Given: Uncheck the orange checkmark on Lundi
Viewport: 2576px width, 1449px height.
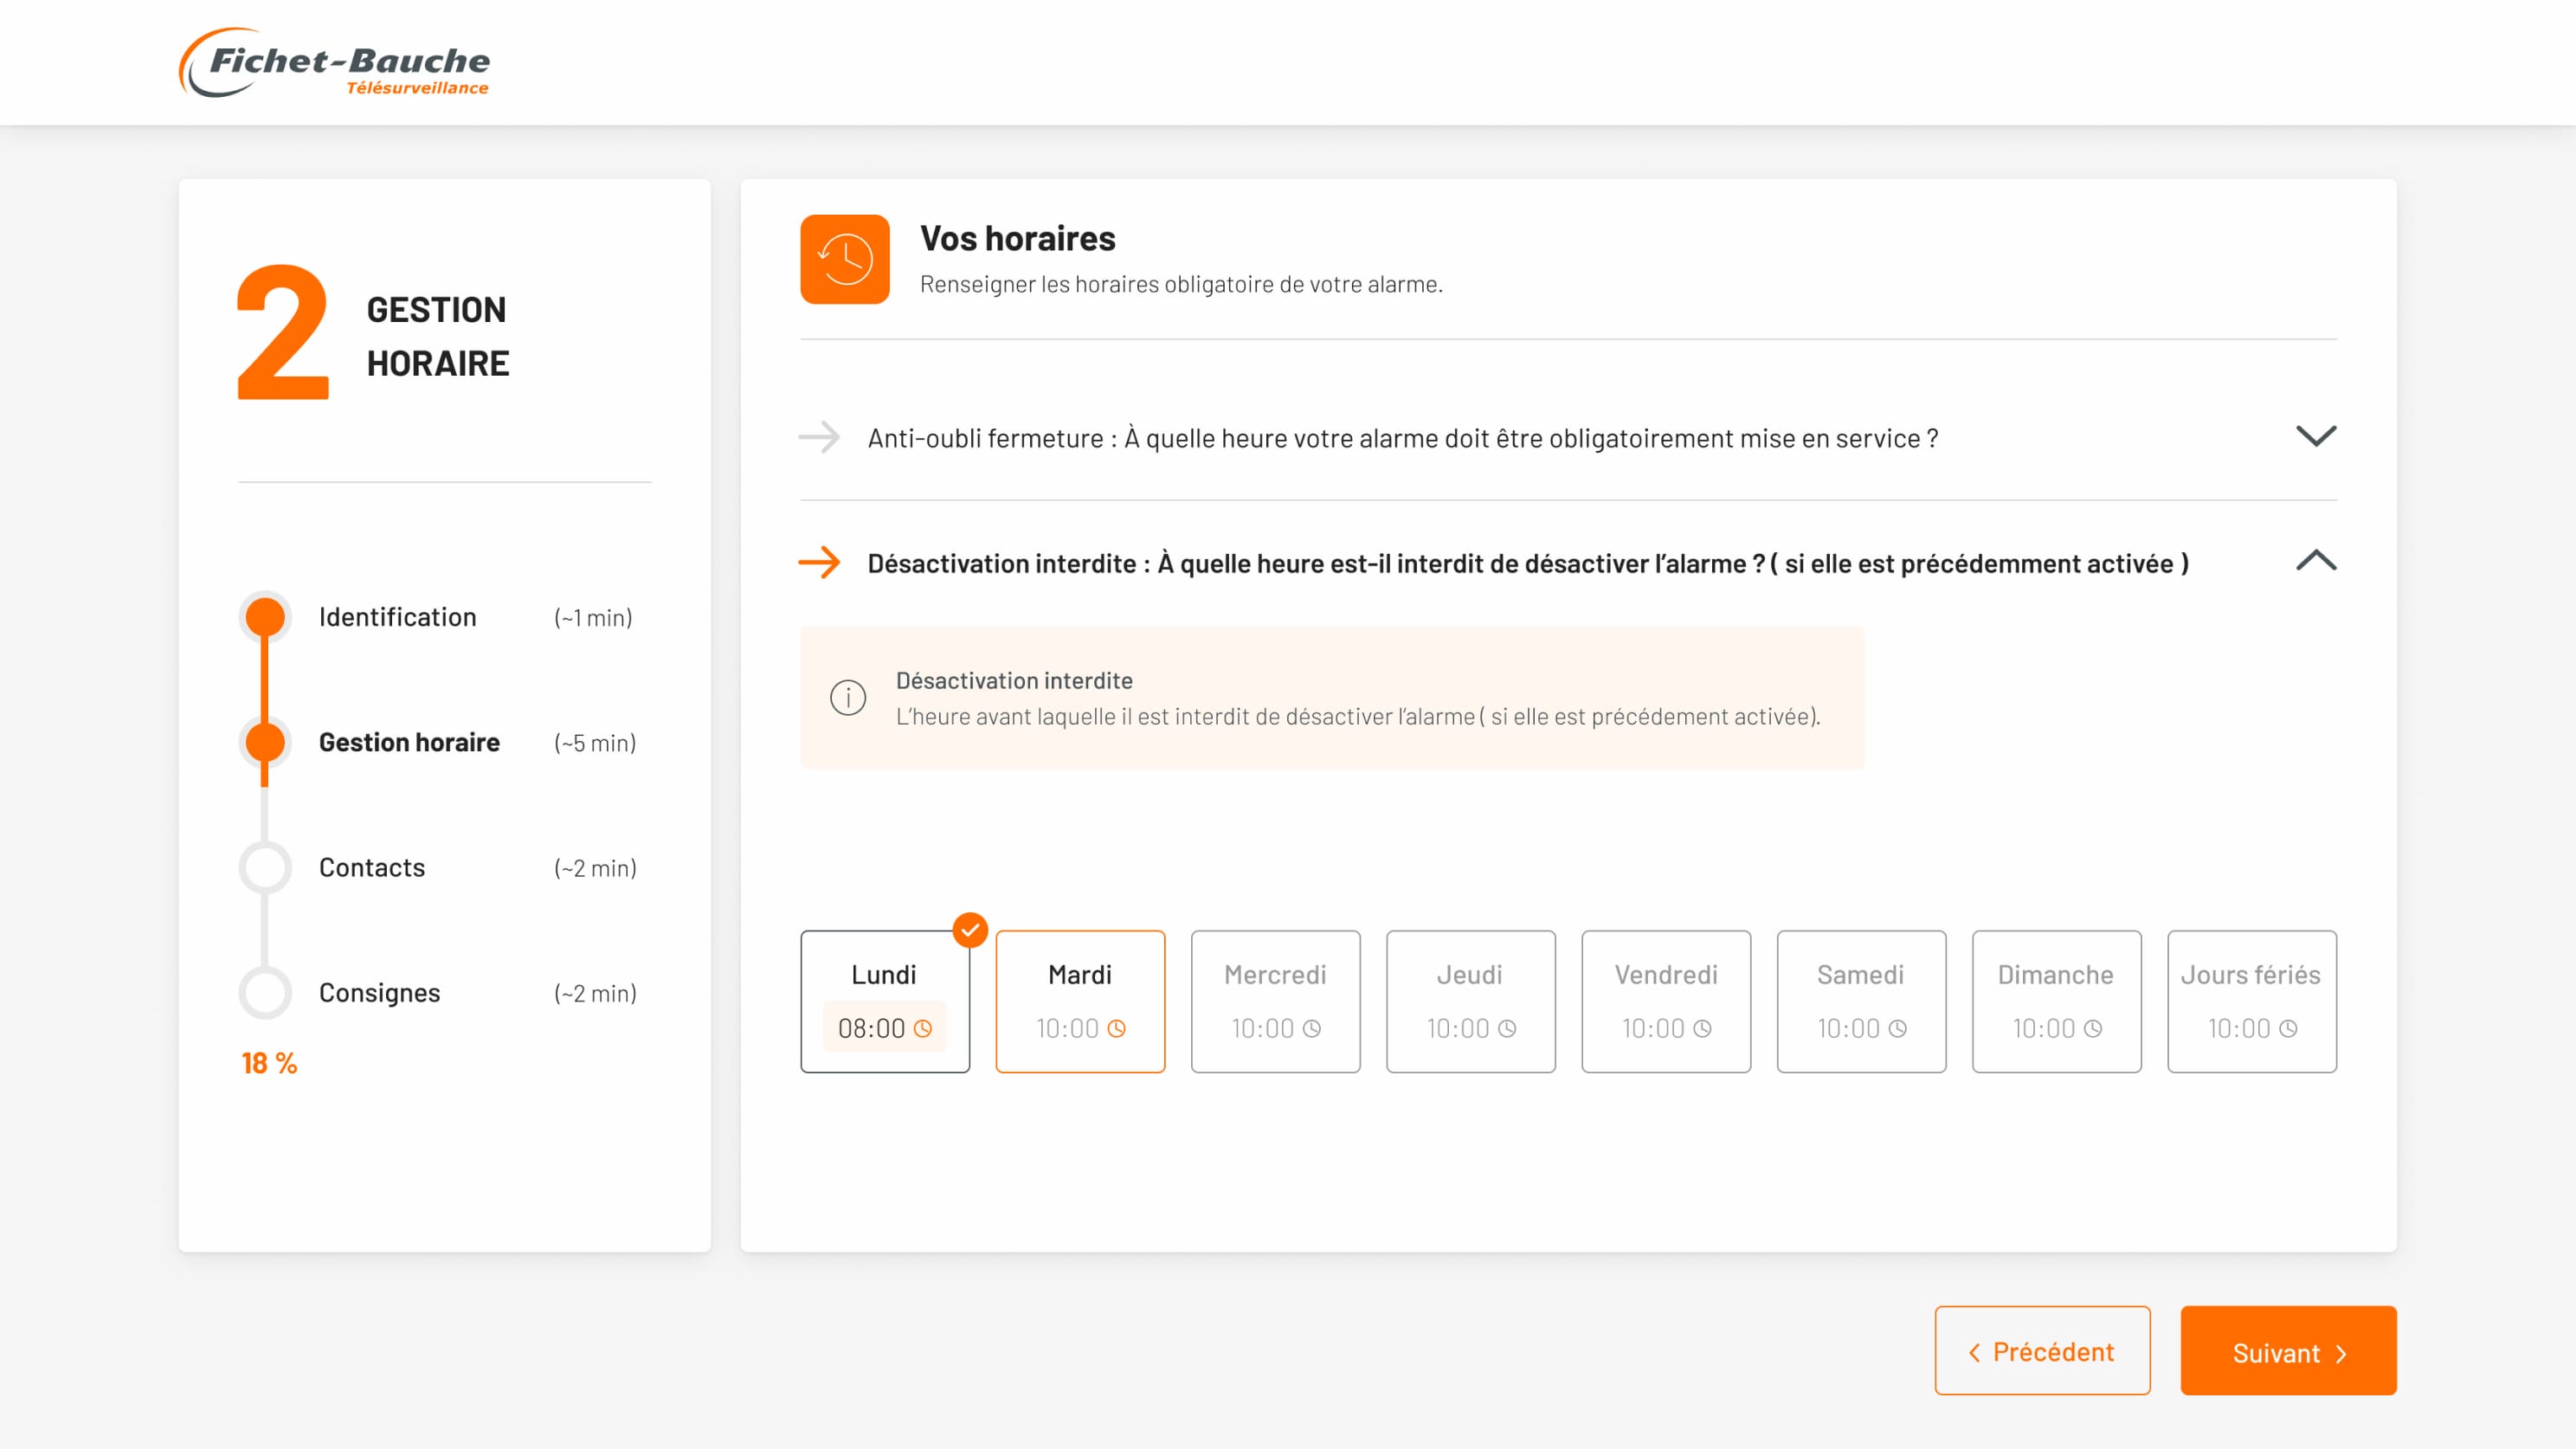Looking at the screenshot, I should click(x=969, y=930).
